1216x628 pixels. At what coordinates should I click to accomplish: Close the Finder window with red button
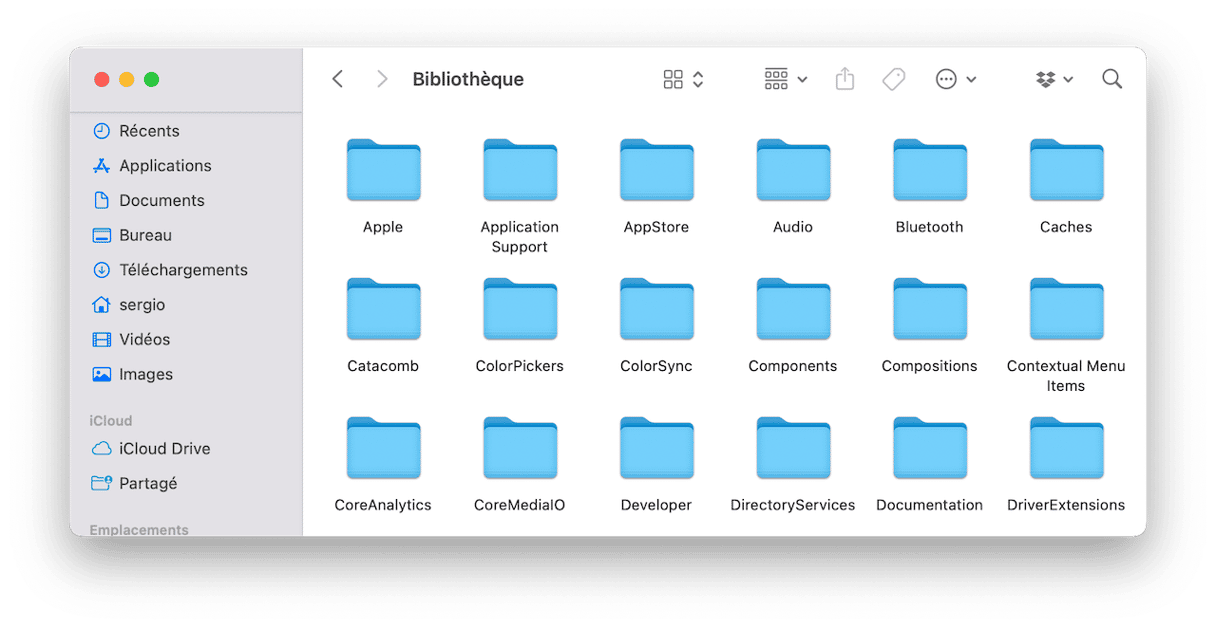(102, 79)
